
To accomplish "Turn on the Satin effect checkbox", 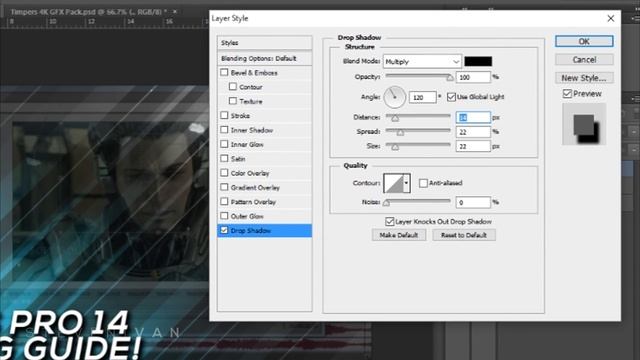I will point(224,158).
